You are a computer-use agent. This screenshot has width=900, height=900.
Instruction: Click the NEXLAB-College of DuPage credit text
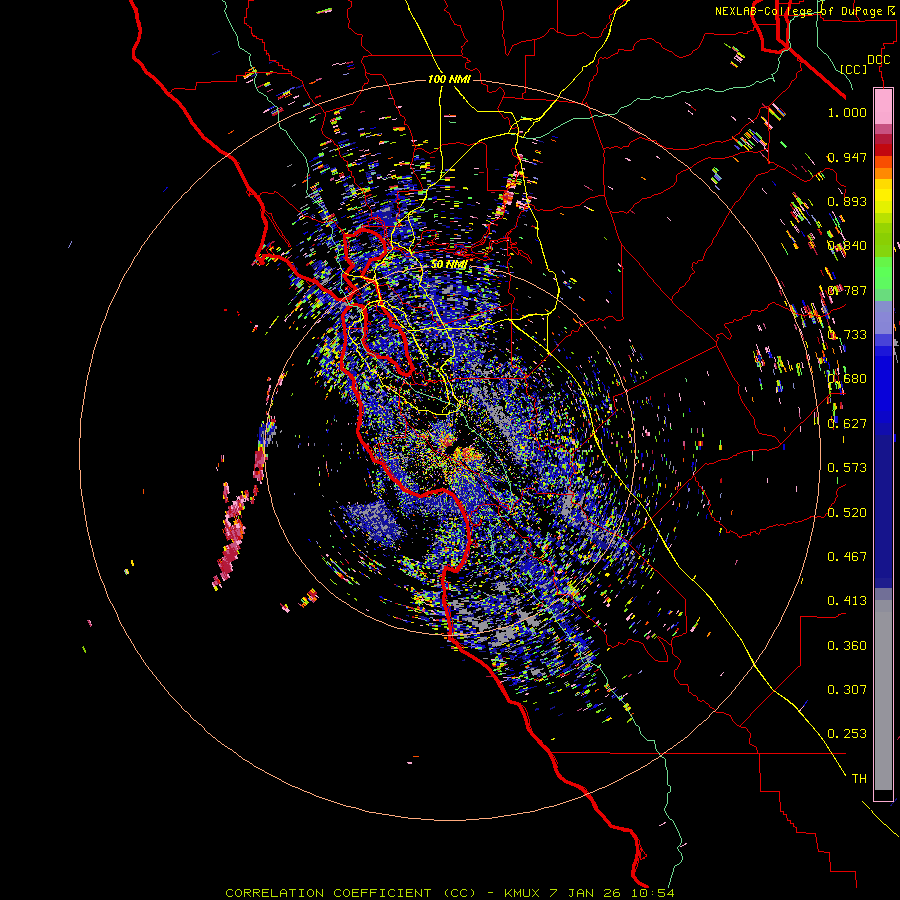[x=804, y=11]
